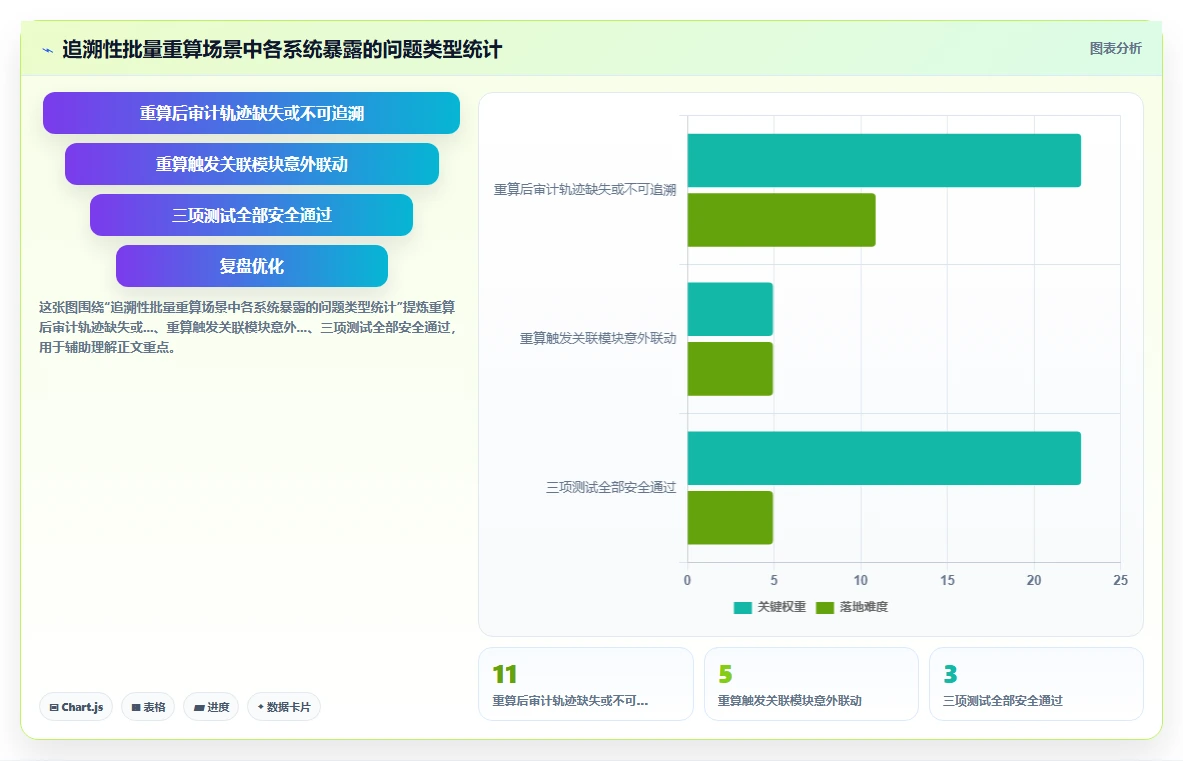1183x761 pixels.
Task: Select the 重算触发关联模块意外联动 funnel bar
Action: pos(251,164)
